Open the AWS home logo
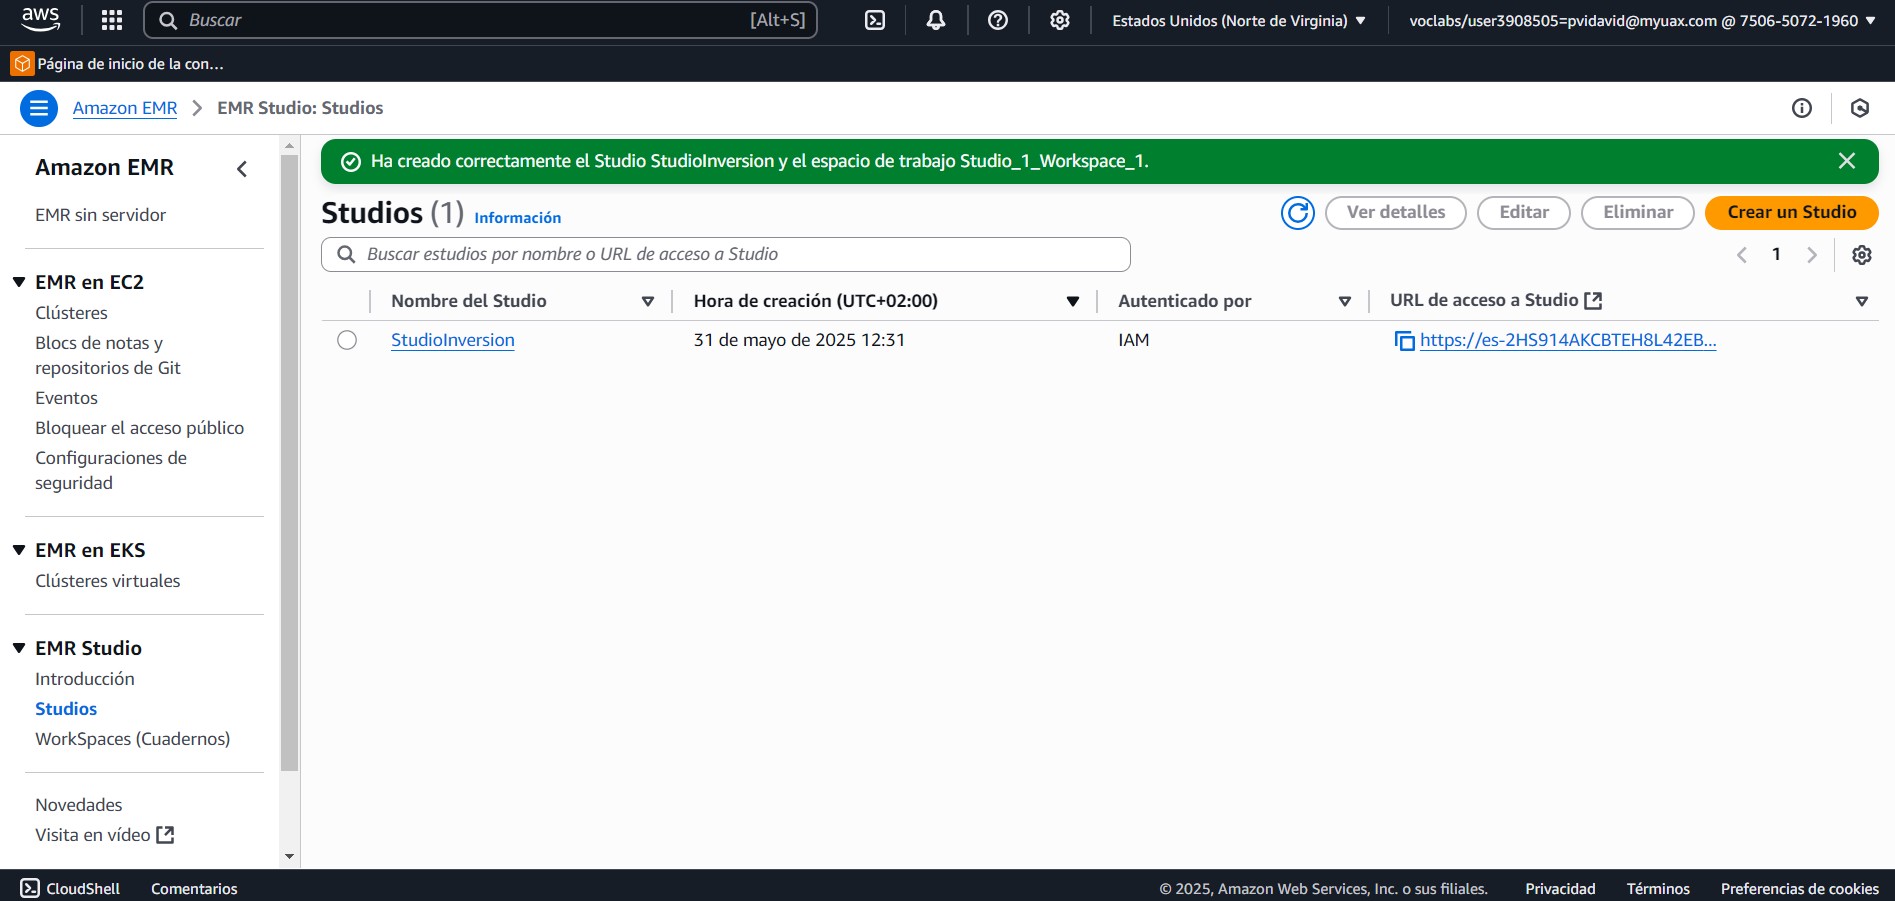The height and width of the screenshot is (901, 1895). click(41, 20)
